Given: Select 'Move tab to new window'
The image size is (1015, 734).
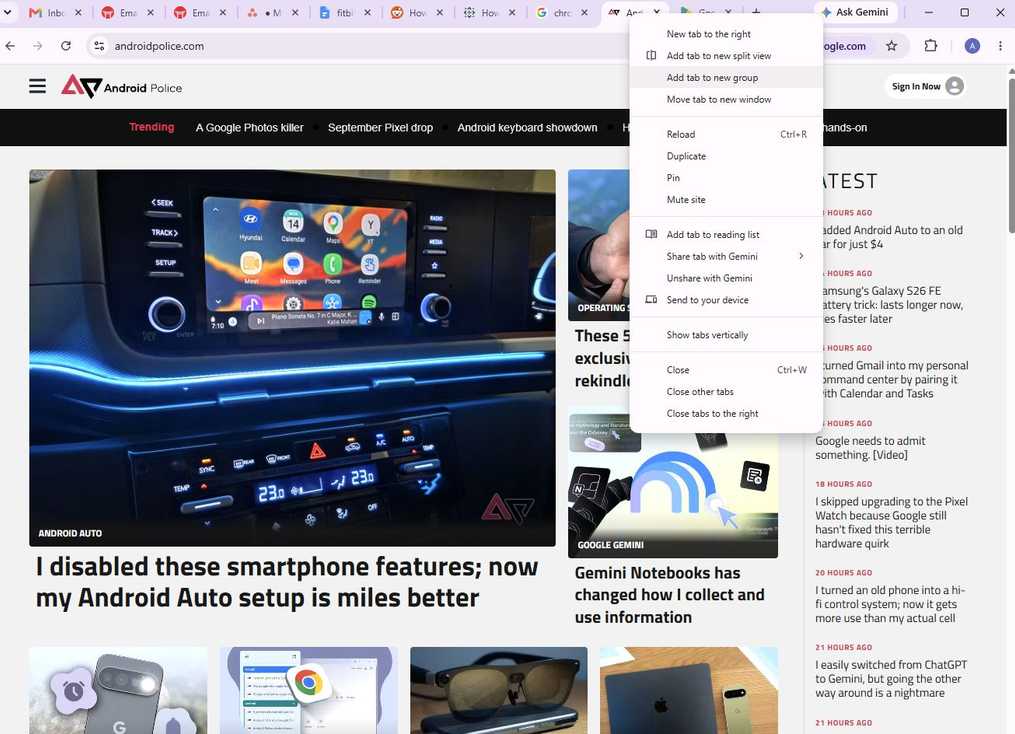Looking at the screenshot, I should click(x=726, y=100).
